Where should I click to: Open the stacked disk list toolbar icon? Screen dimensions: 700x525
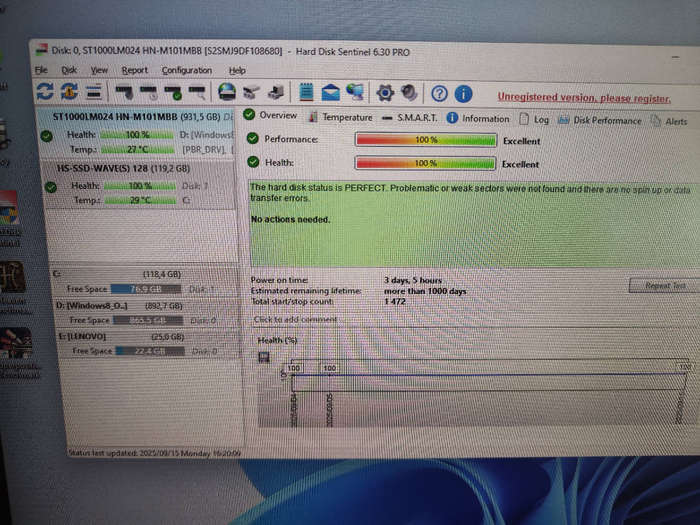(x=94, y=92)
